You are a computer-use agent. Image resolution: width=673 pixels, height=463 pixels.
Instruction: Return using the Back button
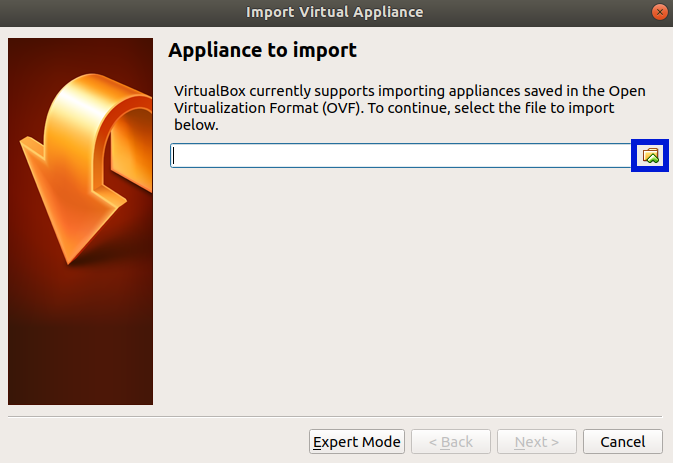tap(451, 442)
